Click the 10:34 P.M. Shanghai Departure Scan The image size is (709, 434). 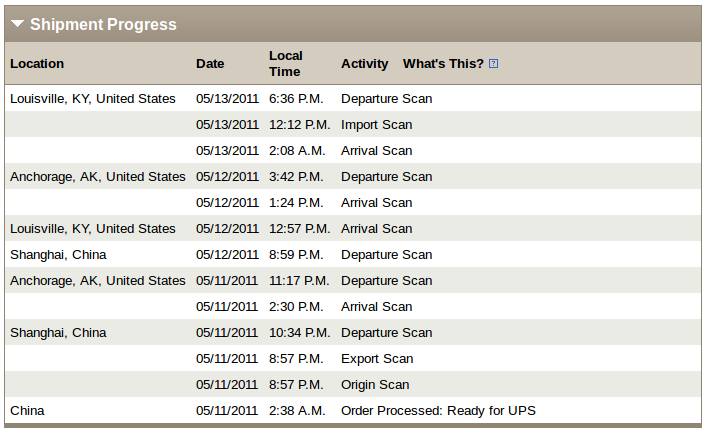353,332
